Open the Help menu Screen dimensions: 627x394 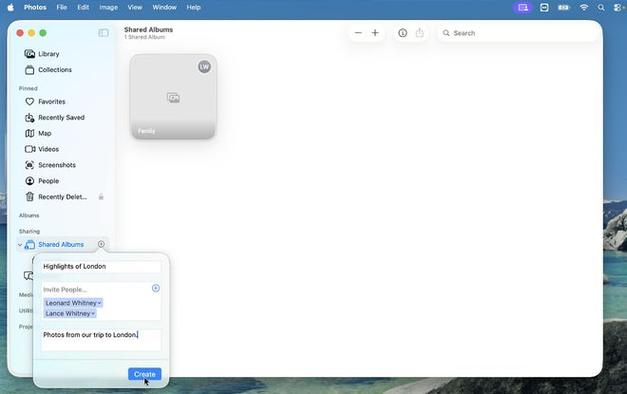[x=194, y=7]
